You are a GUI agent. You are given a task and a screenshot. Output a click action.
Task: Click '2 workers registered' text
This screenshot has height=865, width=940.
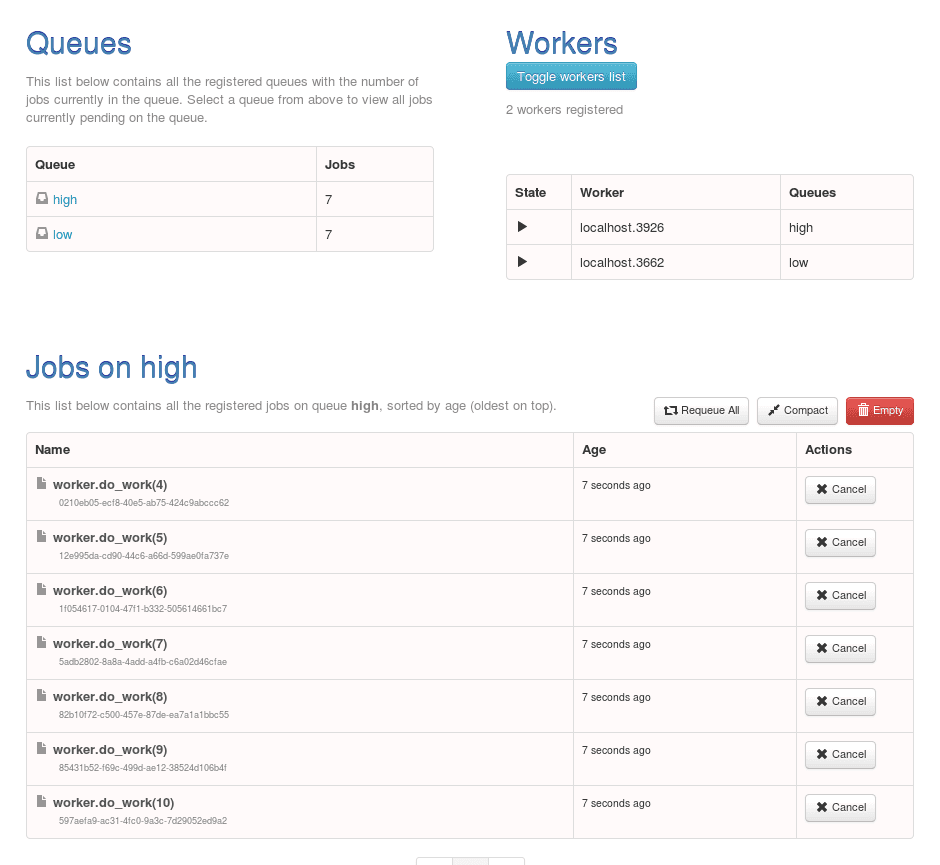point(564,110)
